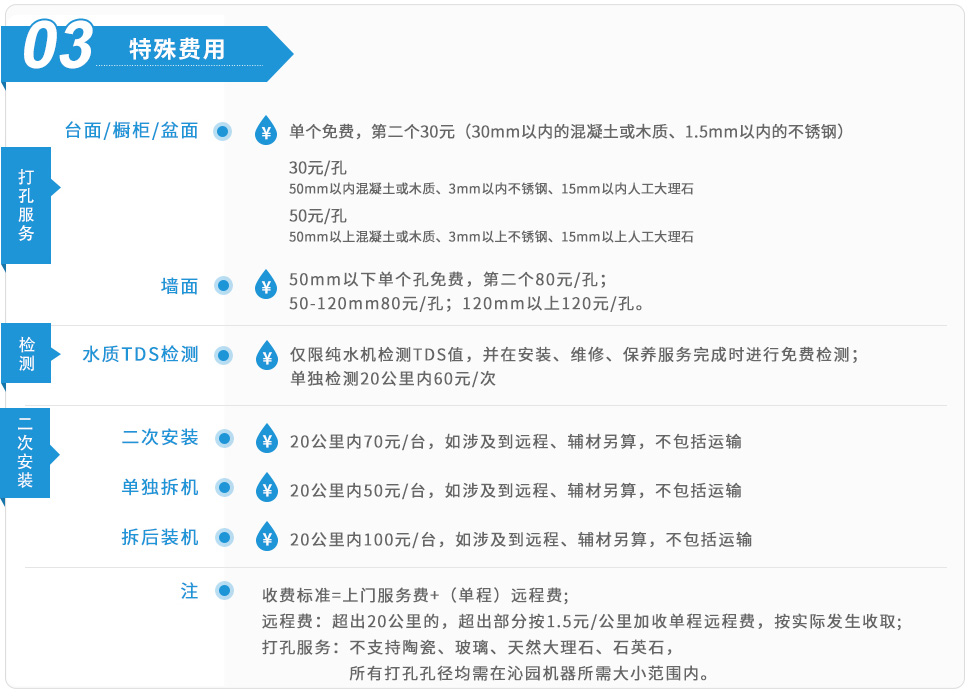Click the 特殊费用 header banner title
This screenshot has width=974, height=698.
(x=177, y=50)
